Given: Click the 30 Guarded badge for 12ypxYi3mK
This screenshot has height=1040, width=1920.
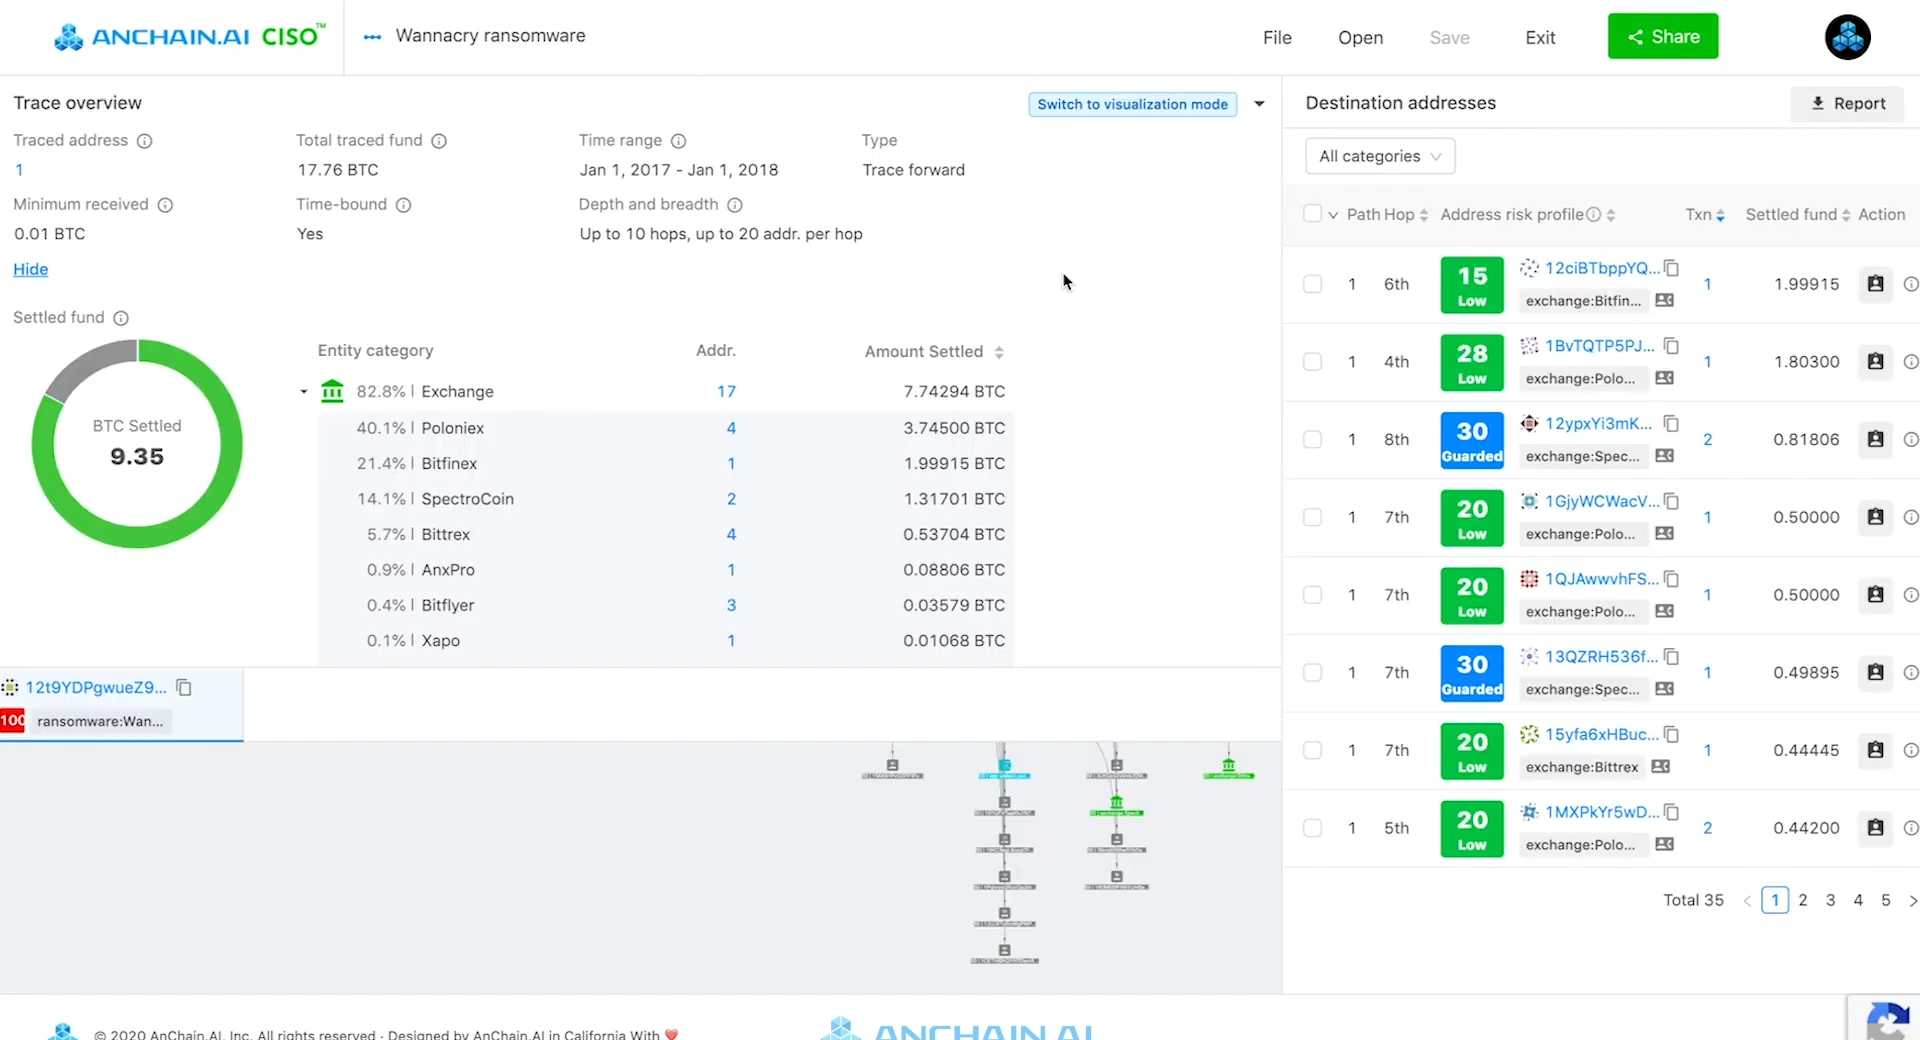Looking at the screenshot, I should pos(1471,440).
